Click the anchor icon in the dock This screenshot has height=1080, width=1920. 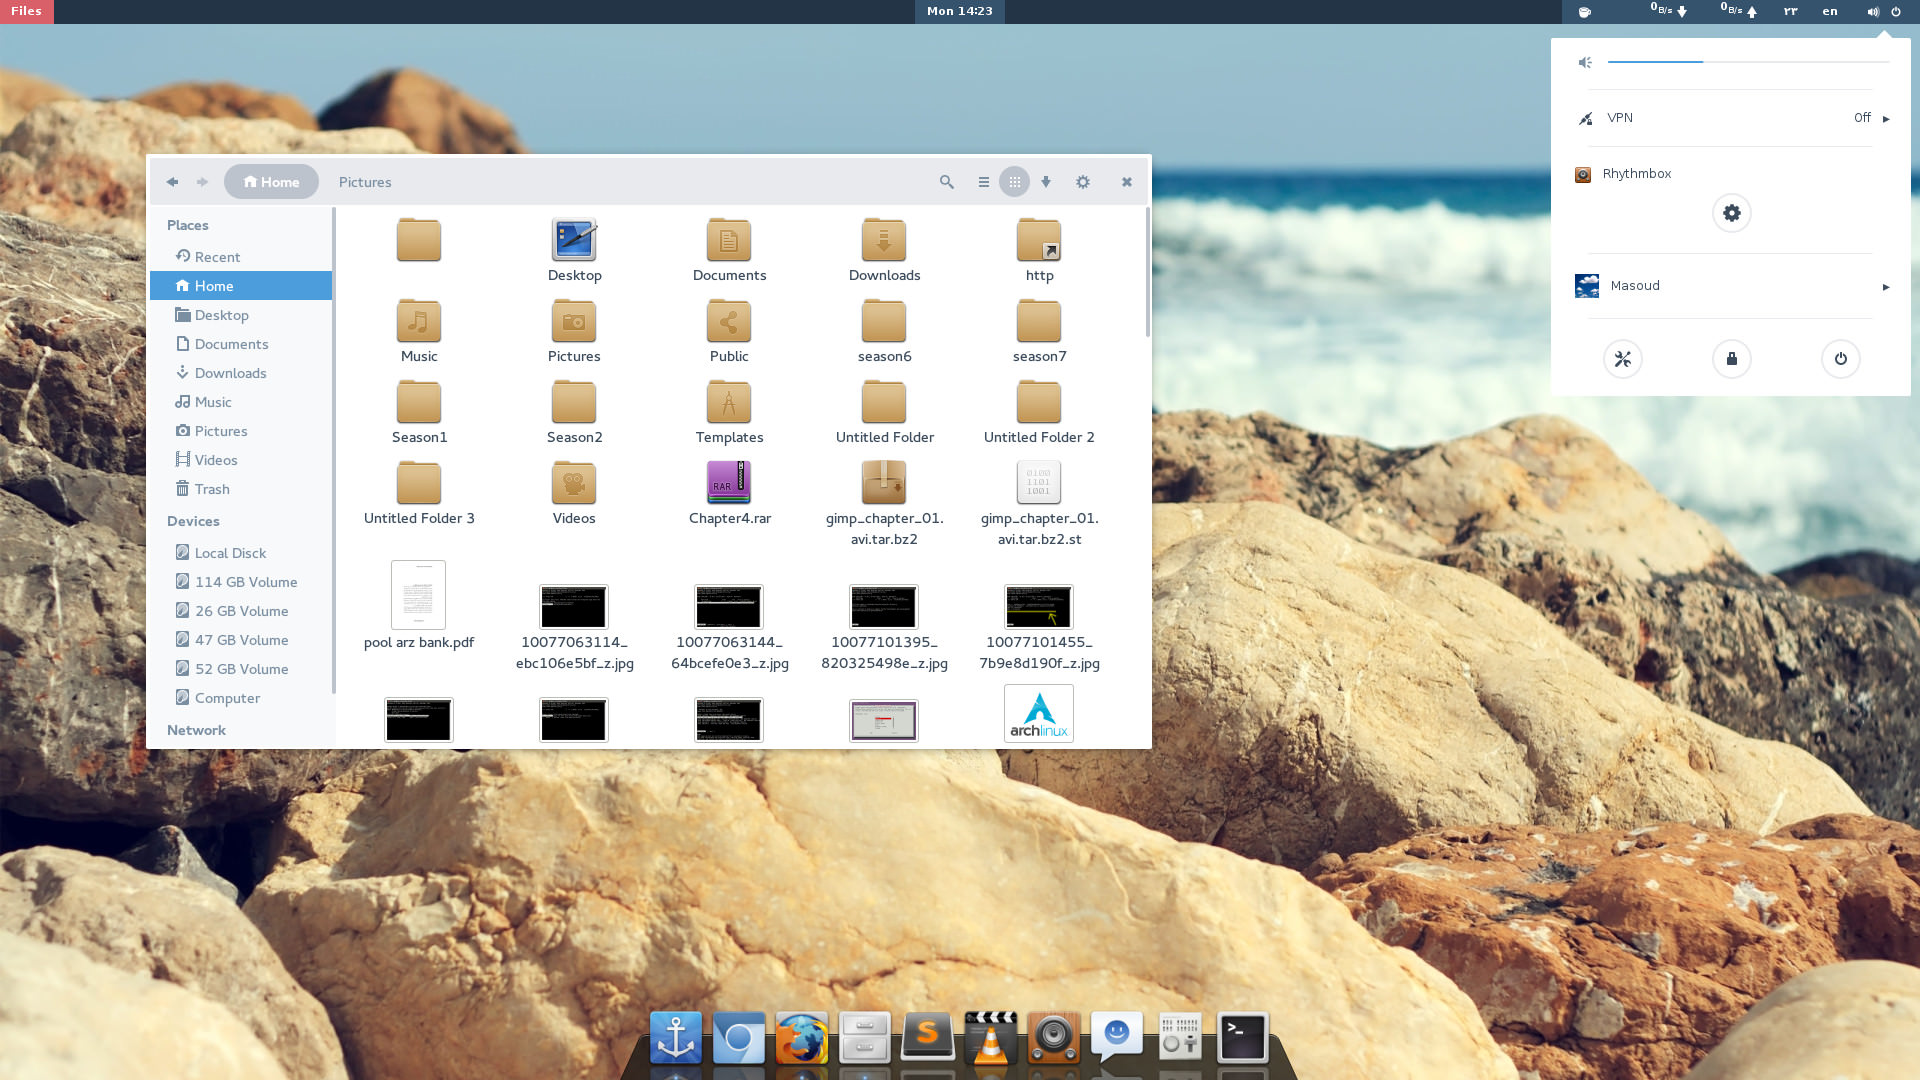[x=675, y=1038]
